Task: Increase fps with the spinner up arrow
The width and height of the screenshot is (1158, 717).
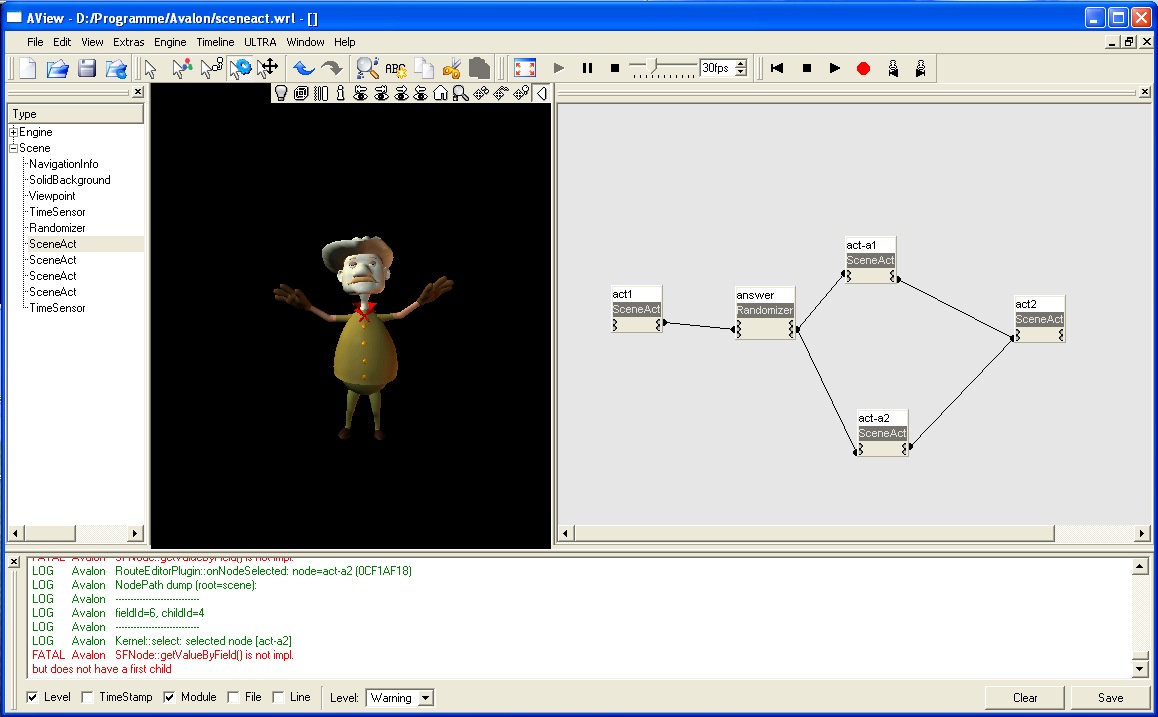Action: pos(741,64)
